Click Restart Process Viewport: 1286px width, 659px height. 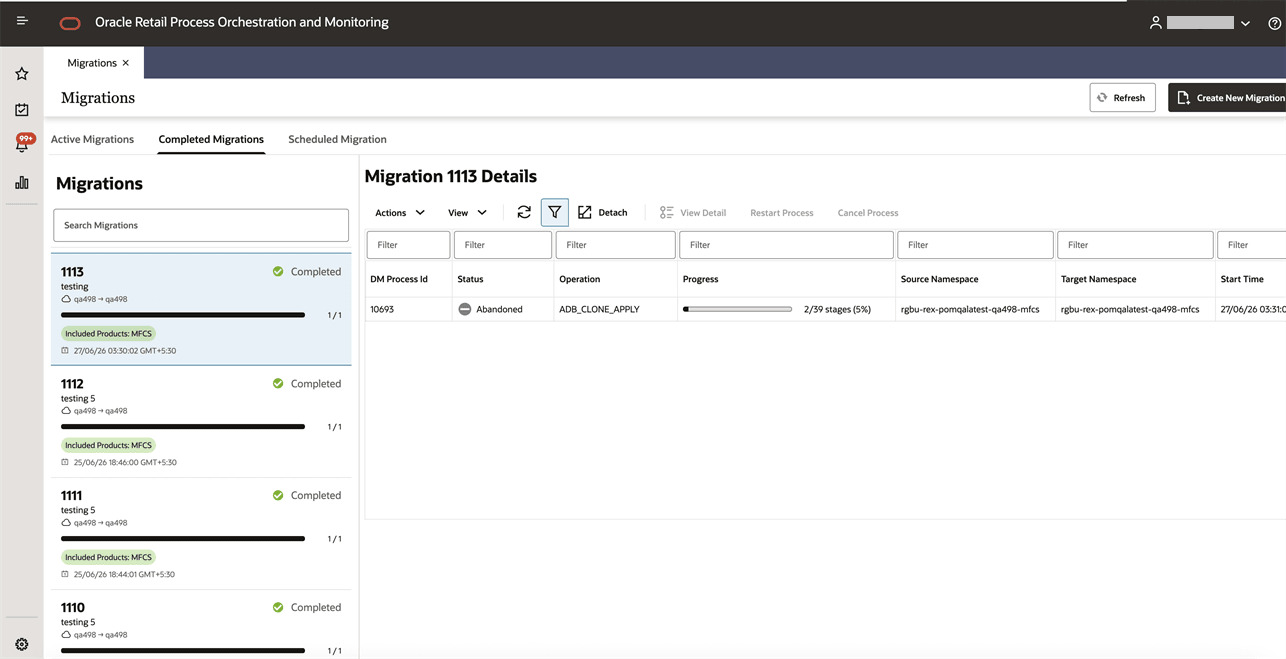click(x=782, y=212)
